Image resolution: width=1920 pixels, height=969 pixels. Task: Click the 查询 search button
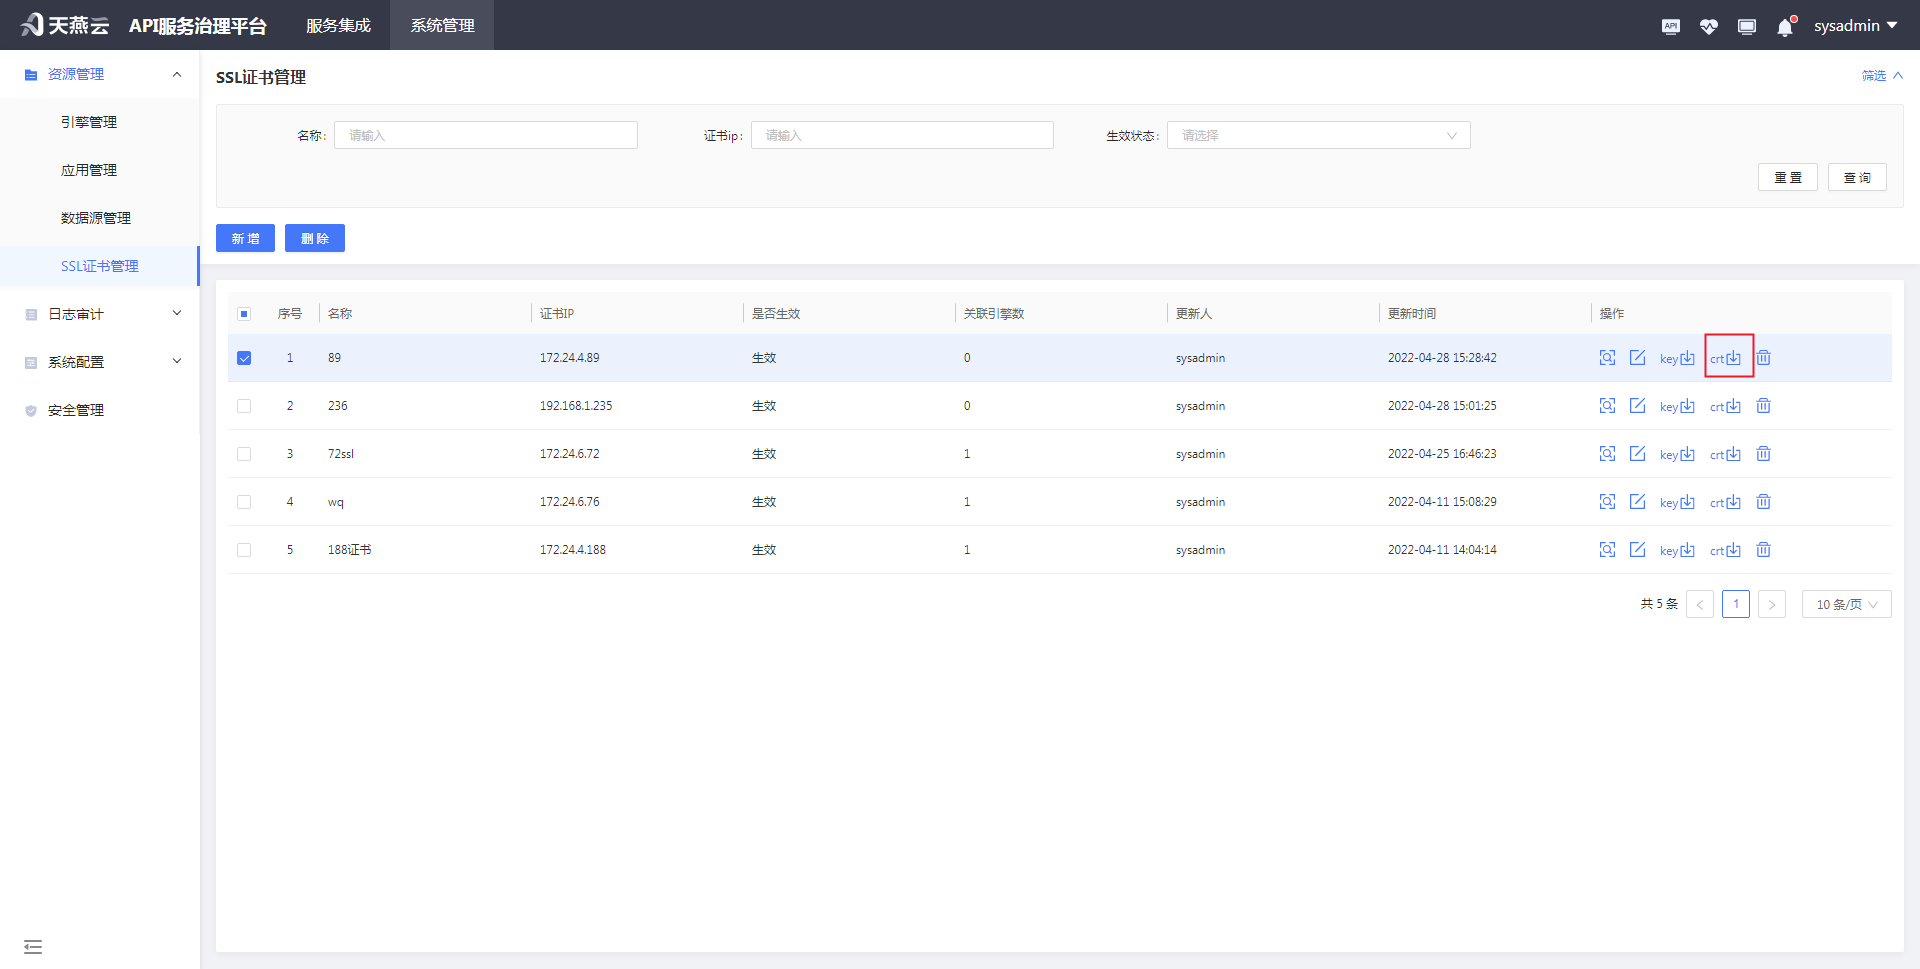(1857, 177)
